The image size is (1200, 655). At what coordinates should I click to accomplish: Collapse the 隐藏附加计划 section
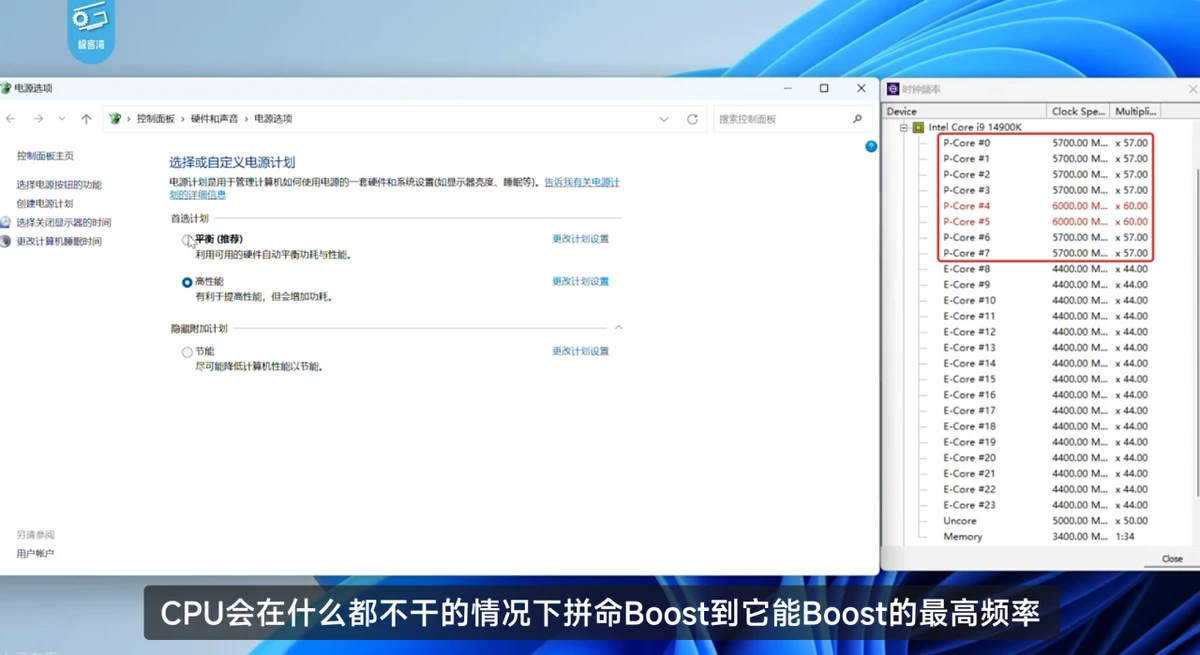tap(618, 328)
